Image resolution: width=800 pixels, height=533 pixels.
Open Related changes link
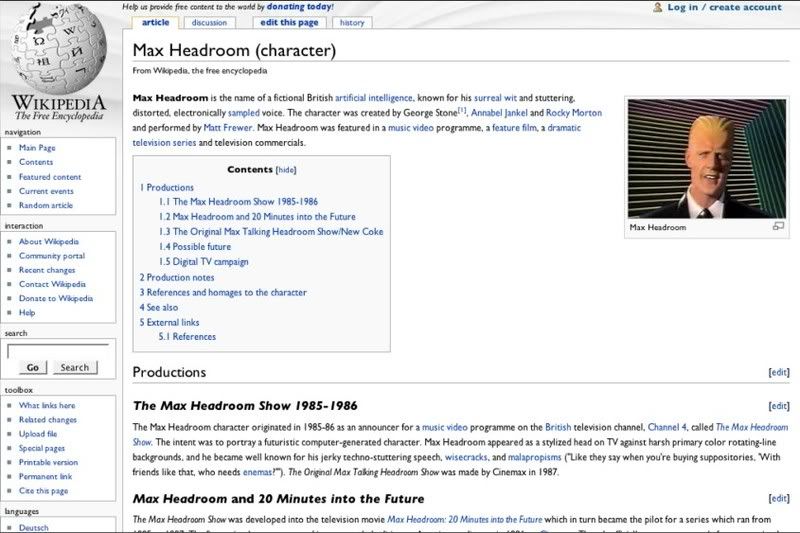48,420
